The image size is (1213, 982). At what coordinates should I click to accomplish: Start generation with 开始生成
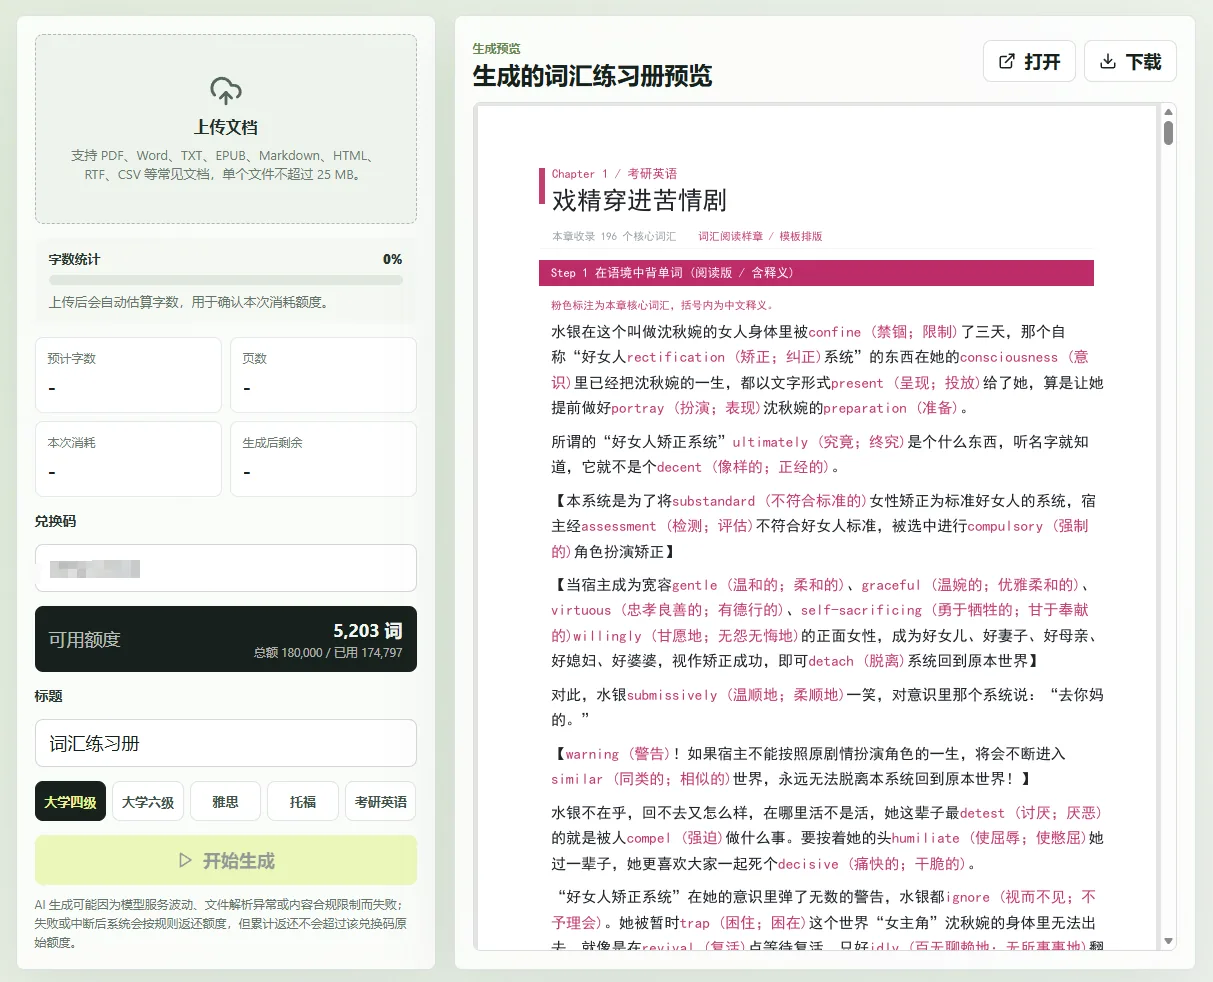click(226, 860)
